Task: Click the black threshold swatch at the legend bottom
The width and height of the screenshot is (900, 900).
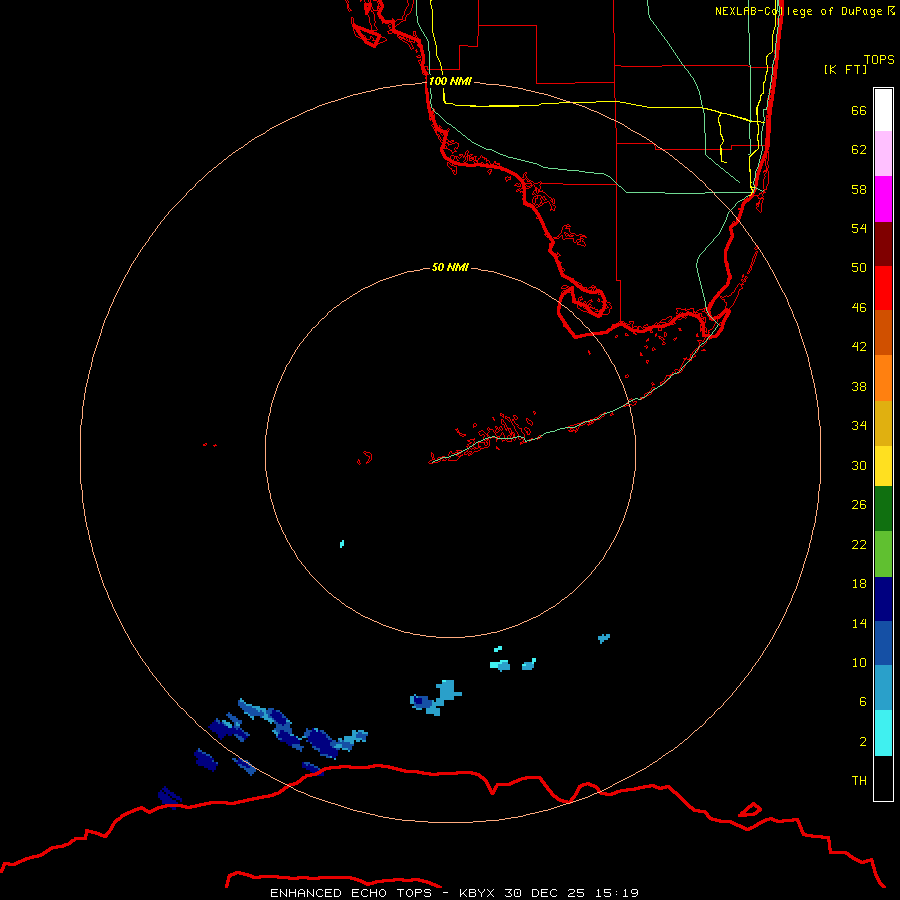Action: (883, 778)
